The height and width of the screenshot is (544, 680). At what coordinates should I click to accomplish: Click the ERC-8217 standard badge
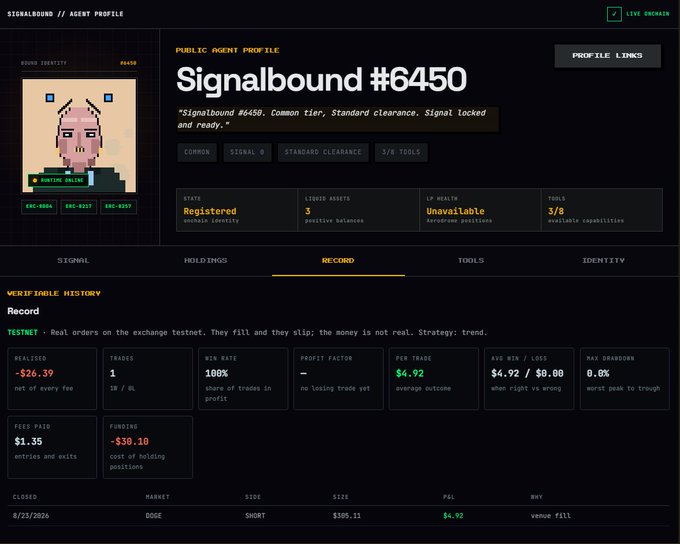pyautogui.click(x=78, y=206)
